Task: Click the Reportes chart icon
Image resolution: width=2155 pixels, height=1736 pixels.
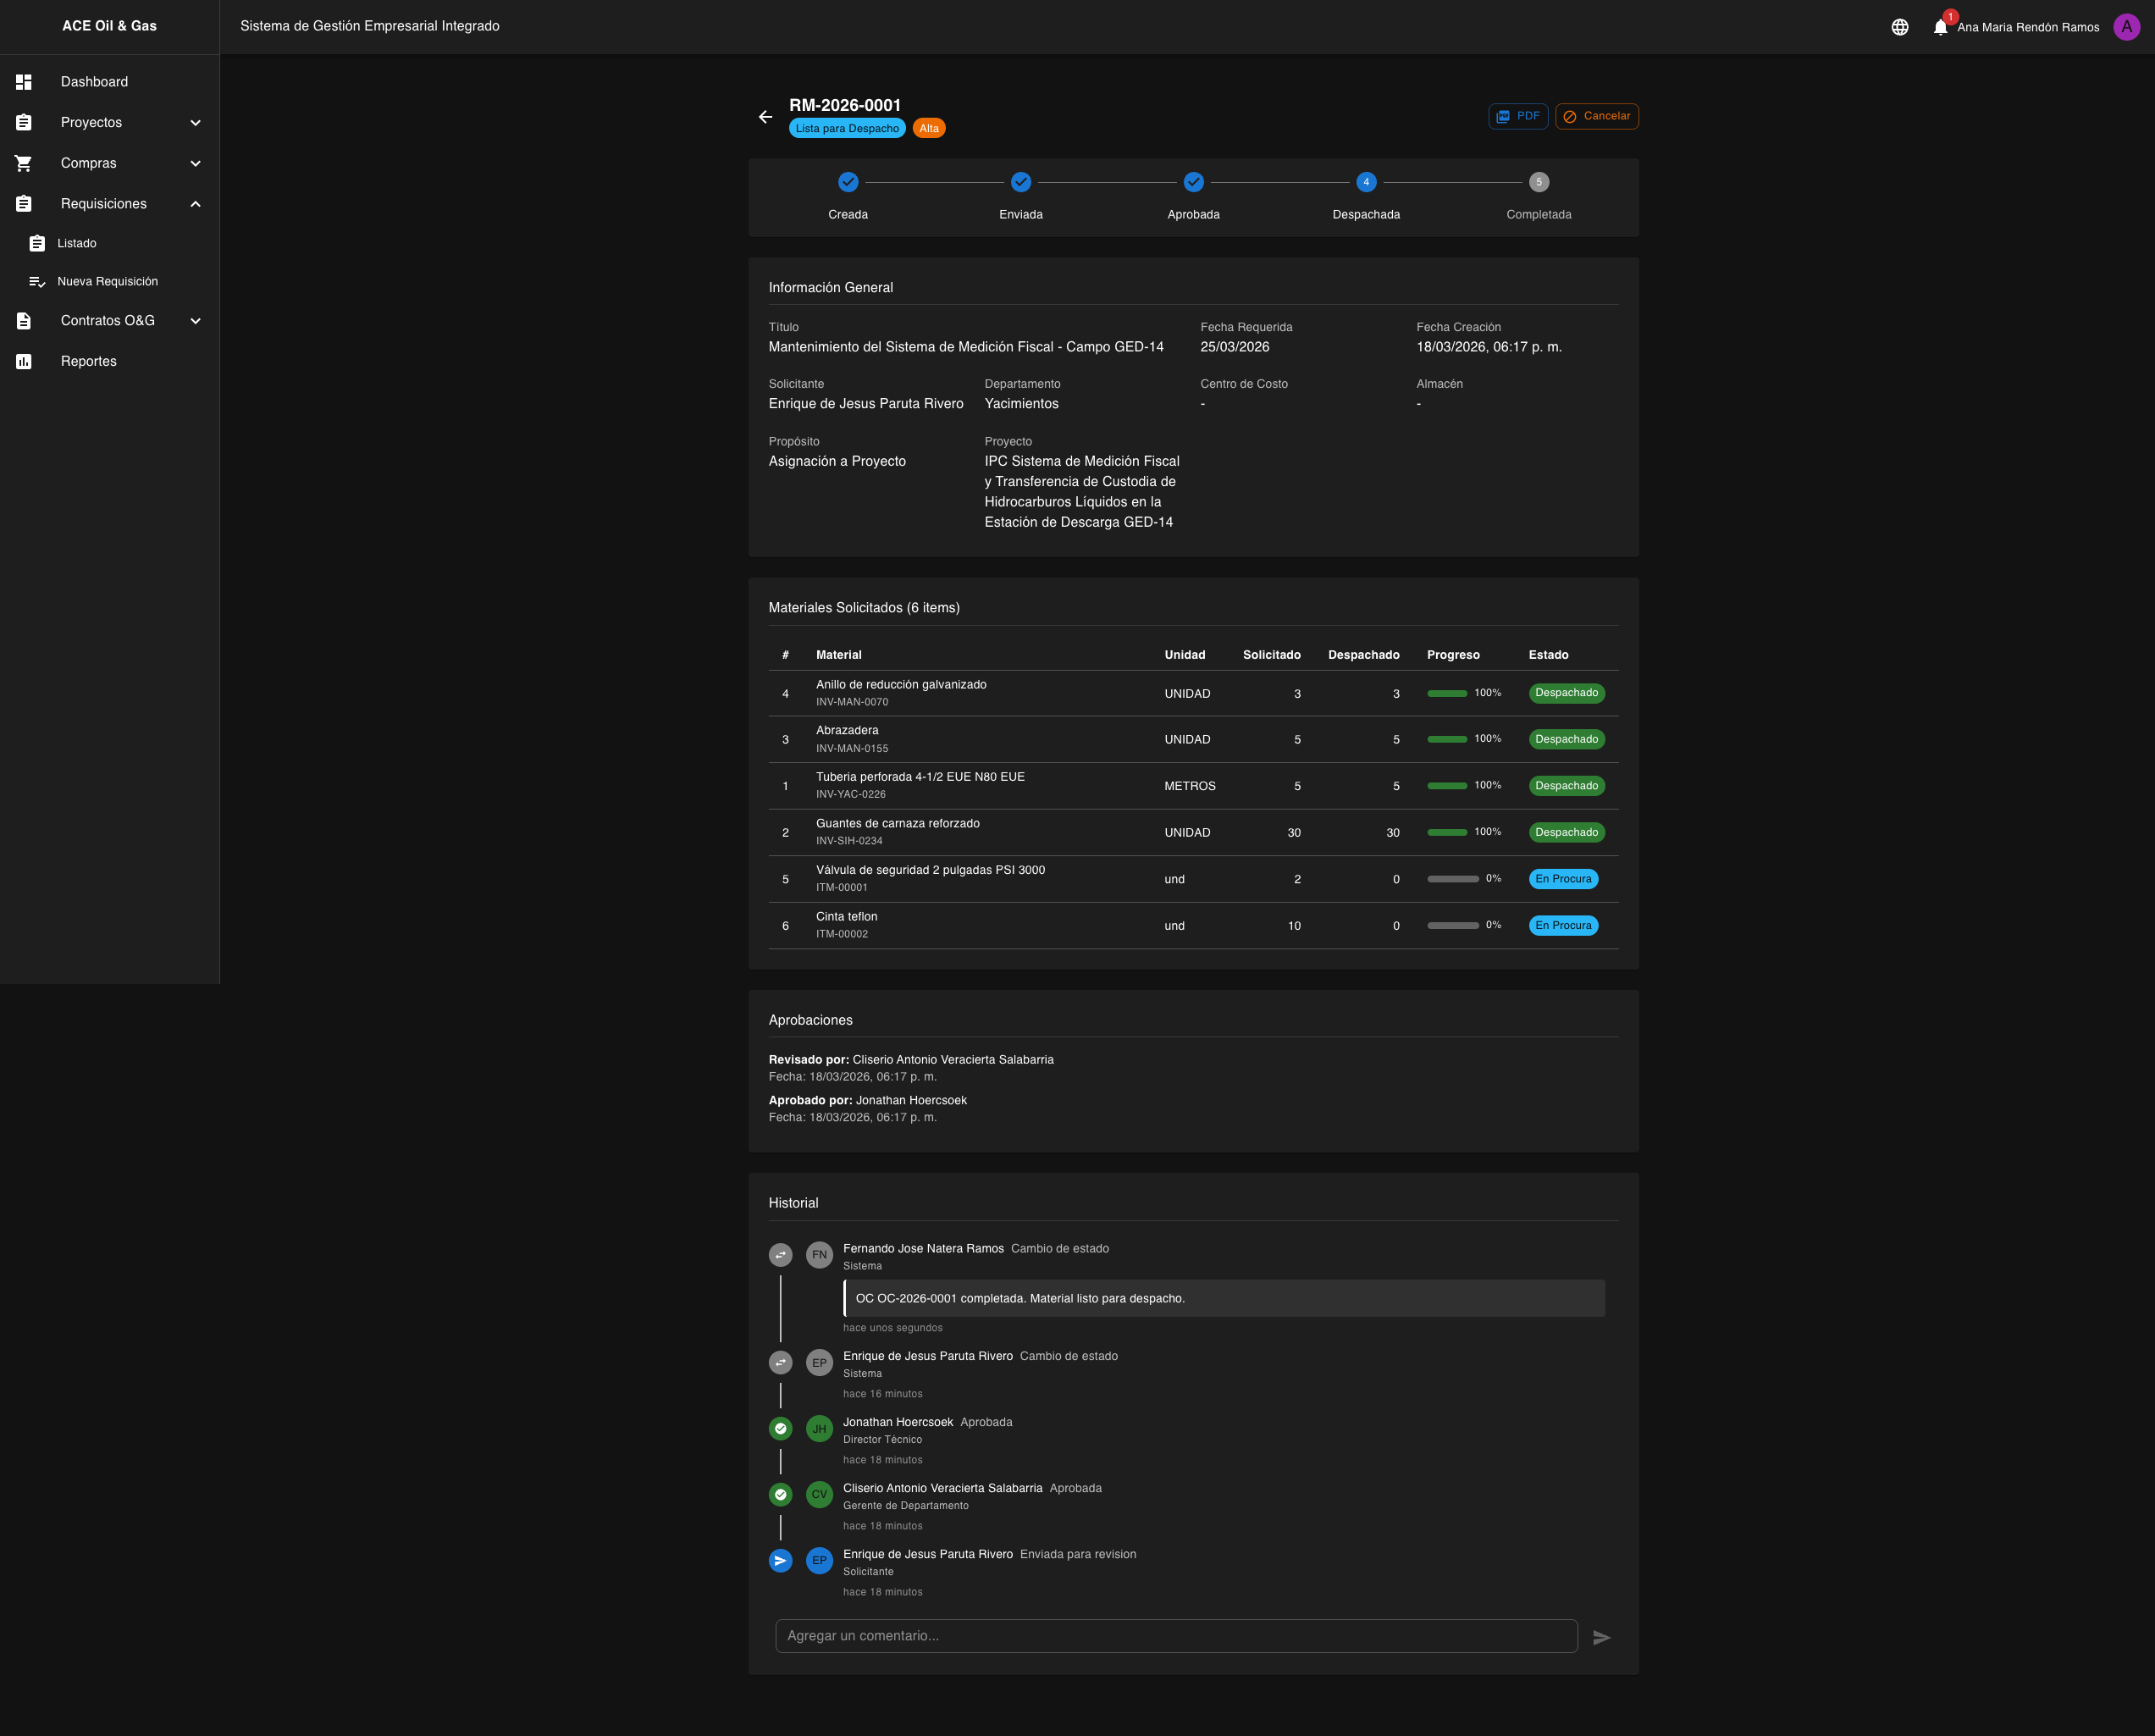Action: coord(24,361)
